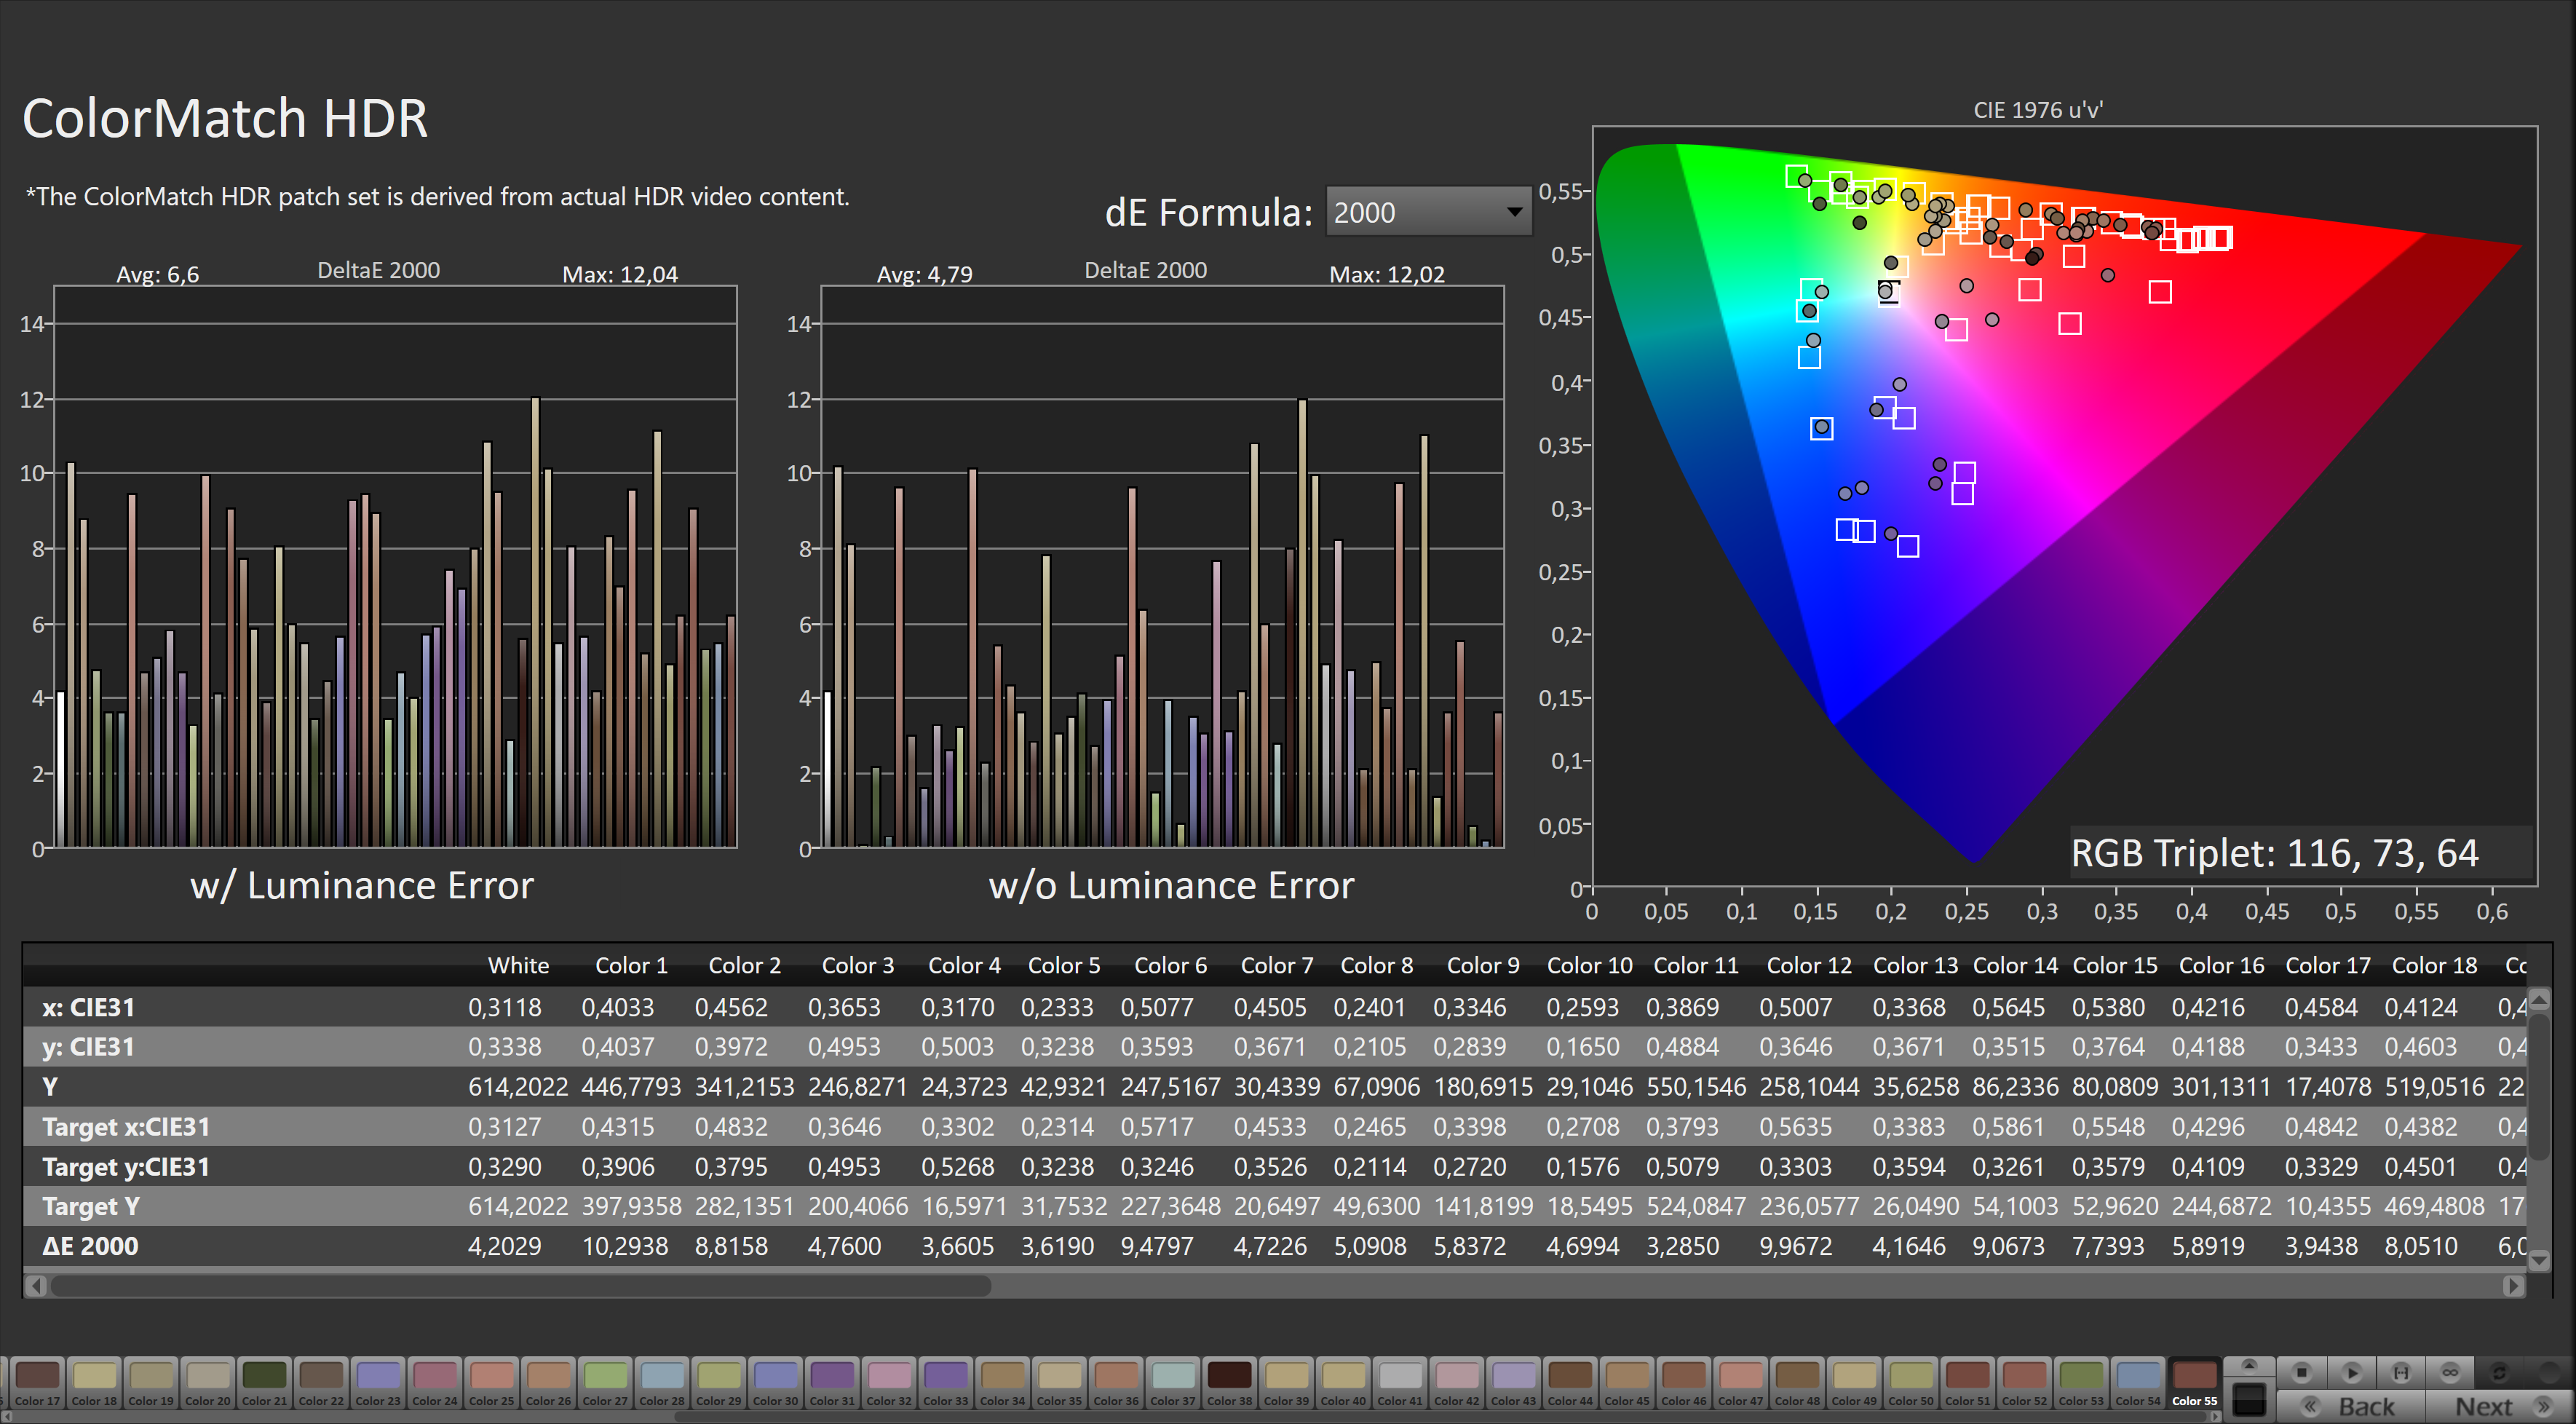Click the White column header
The image size is (2576, 1424).
518,965
